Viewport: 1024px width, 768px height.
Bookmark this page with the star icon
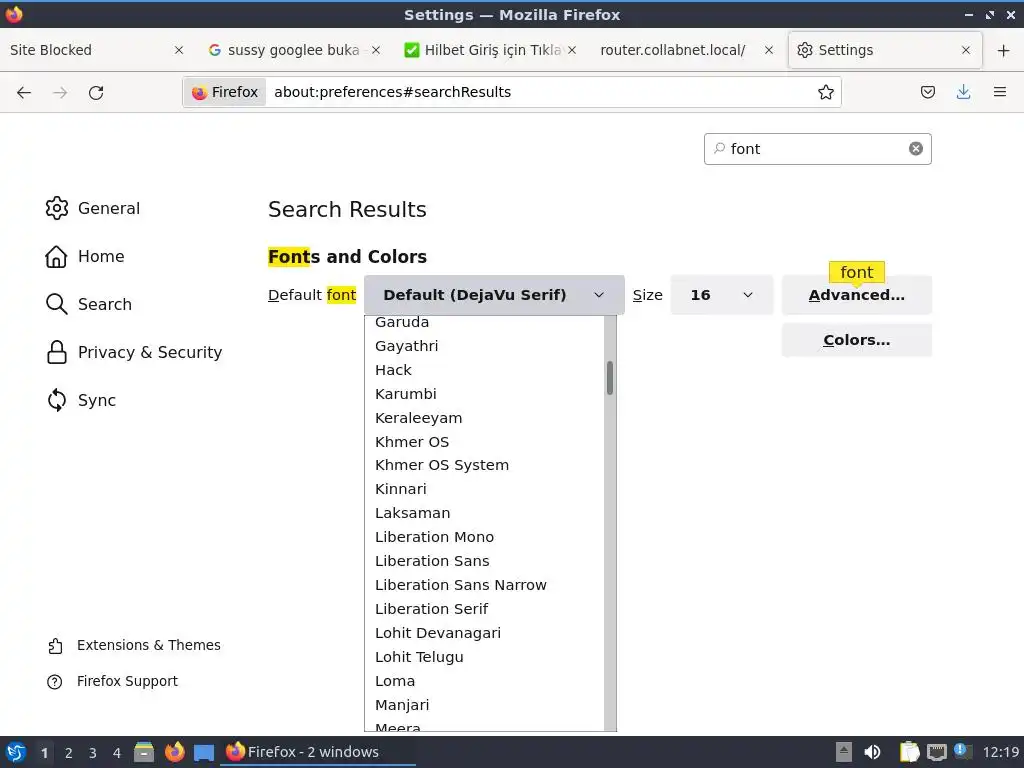(x=825, y=92)
